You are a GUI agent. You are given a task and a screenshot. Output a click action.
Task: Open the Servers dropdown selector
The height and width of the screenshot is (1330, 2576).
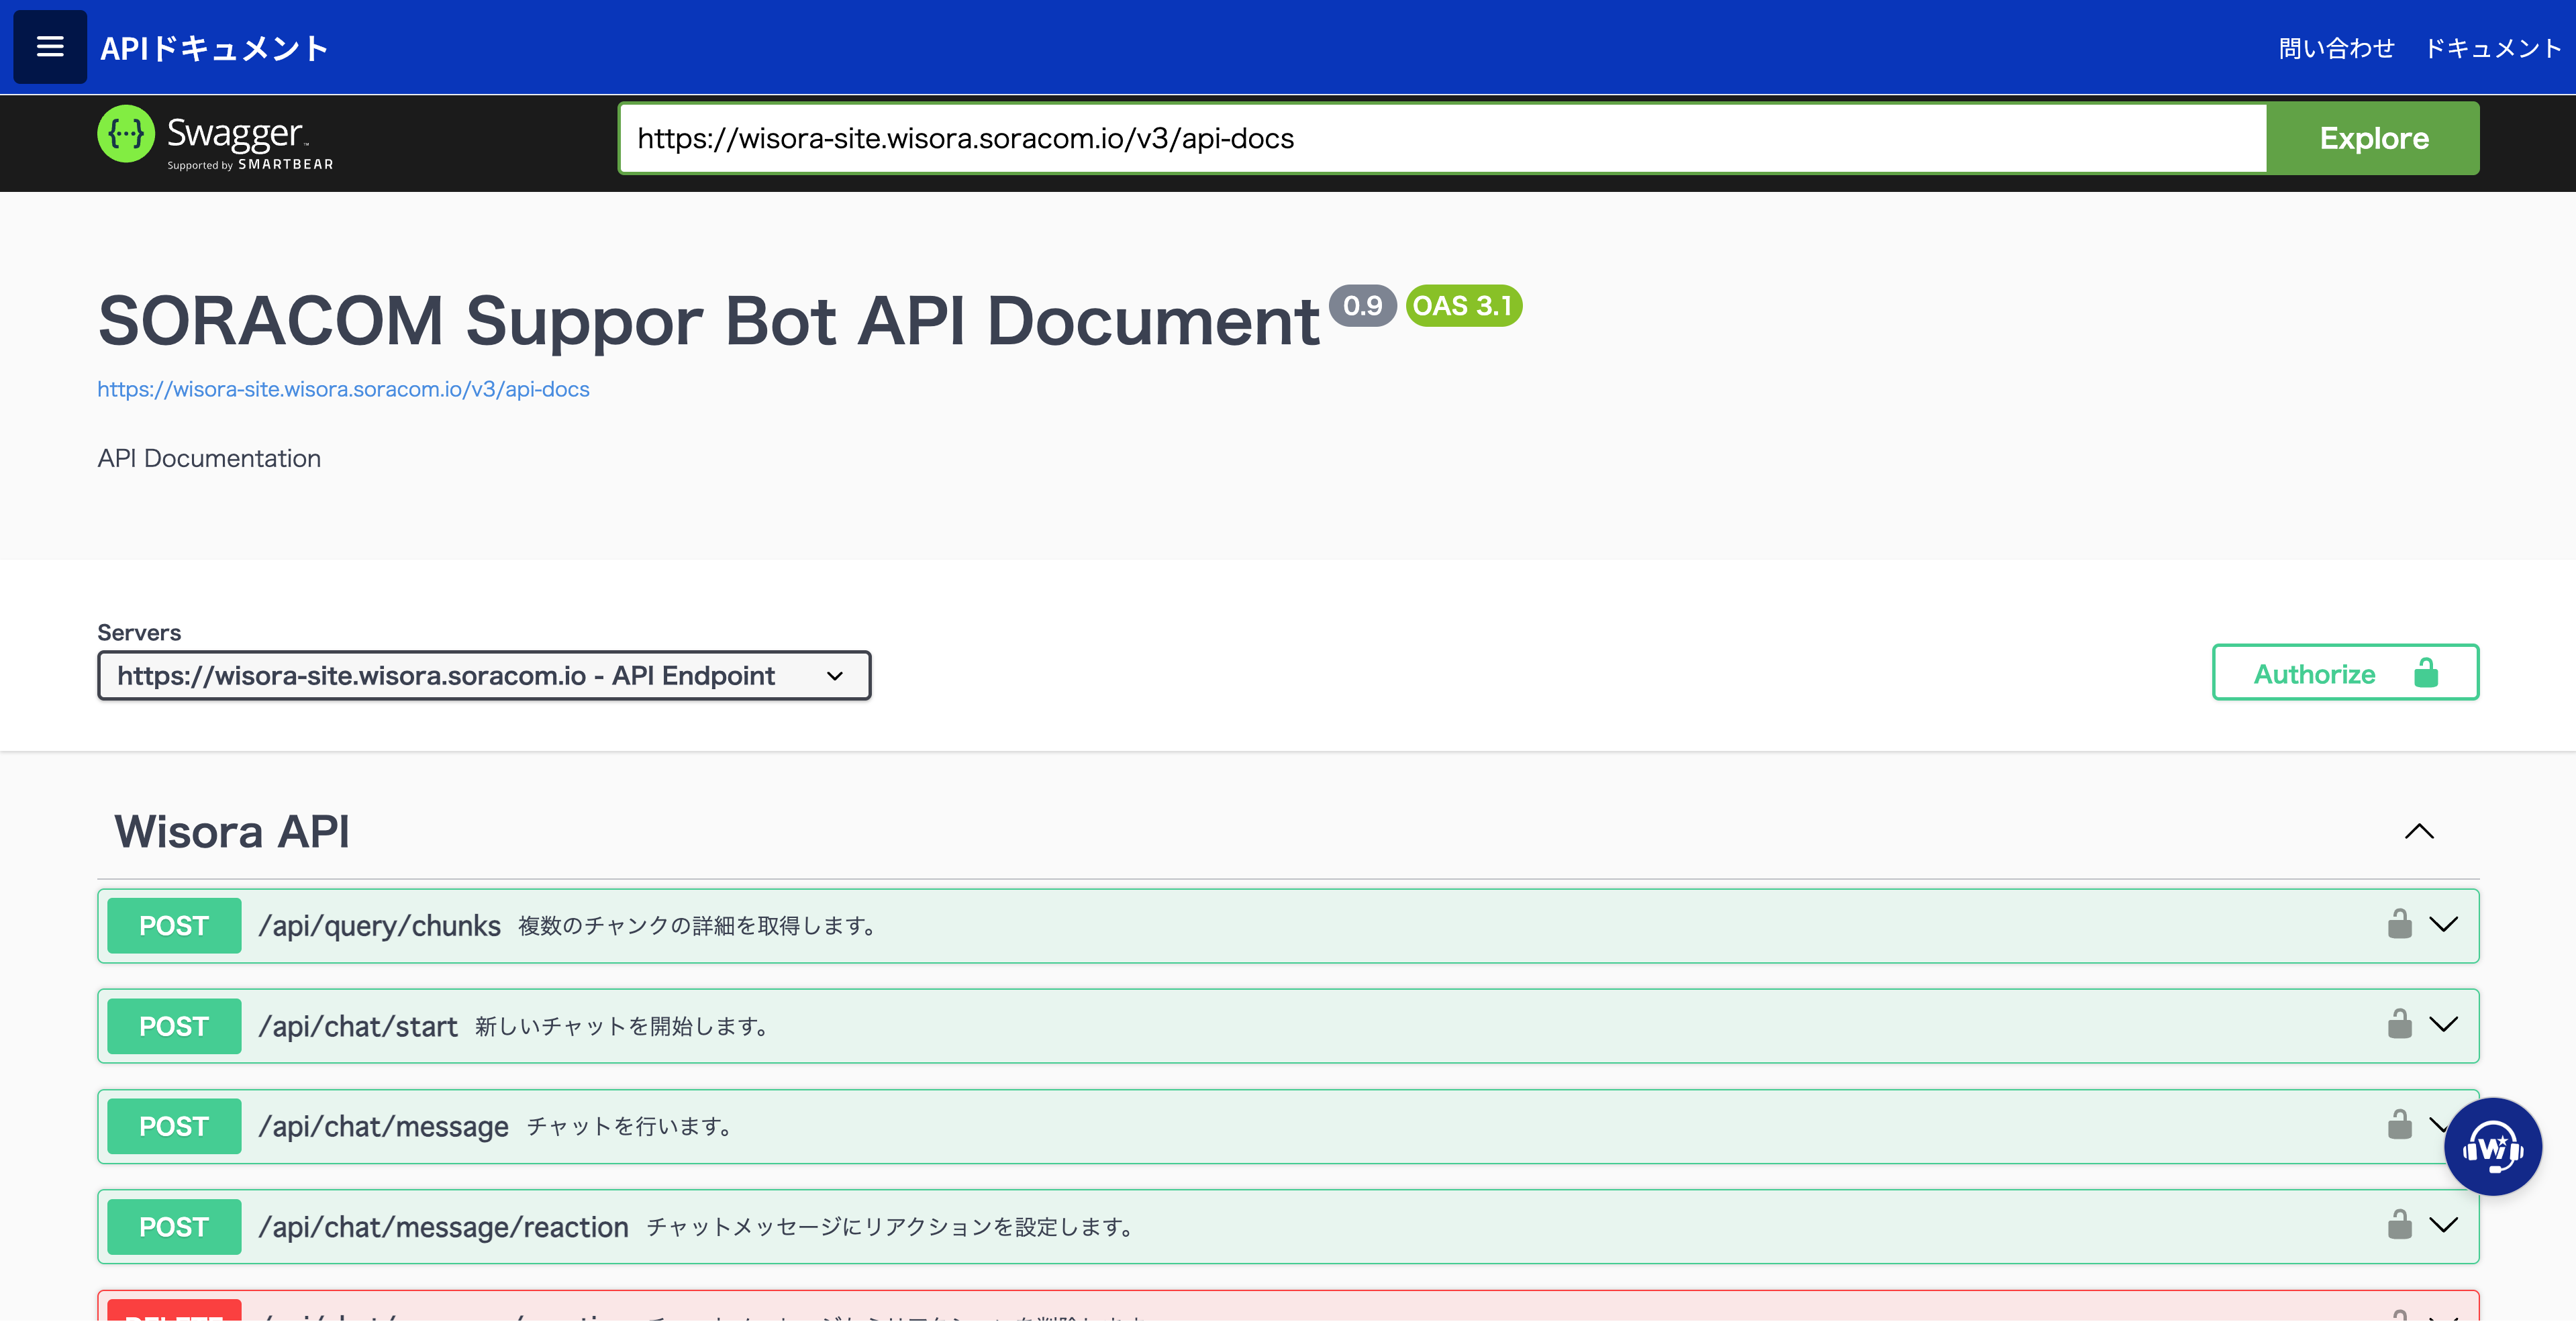coord(484,676)
